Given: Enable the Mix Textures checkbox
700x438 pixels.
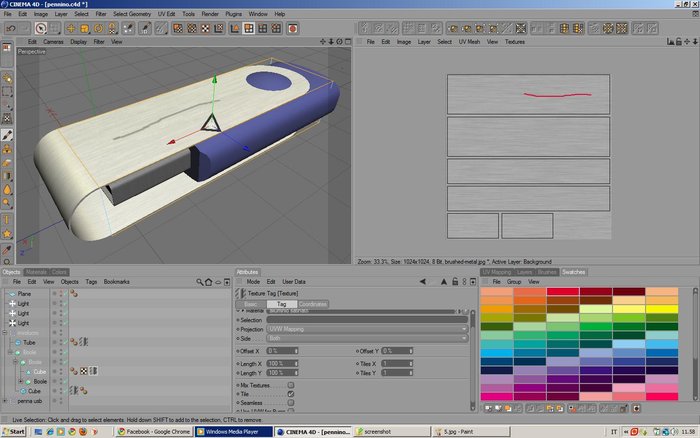Looking at the screenshot, I should click(291, 385).
